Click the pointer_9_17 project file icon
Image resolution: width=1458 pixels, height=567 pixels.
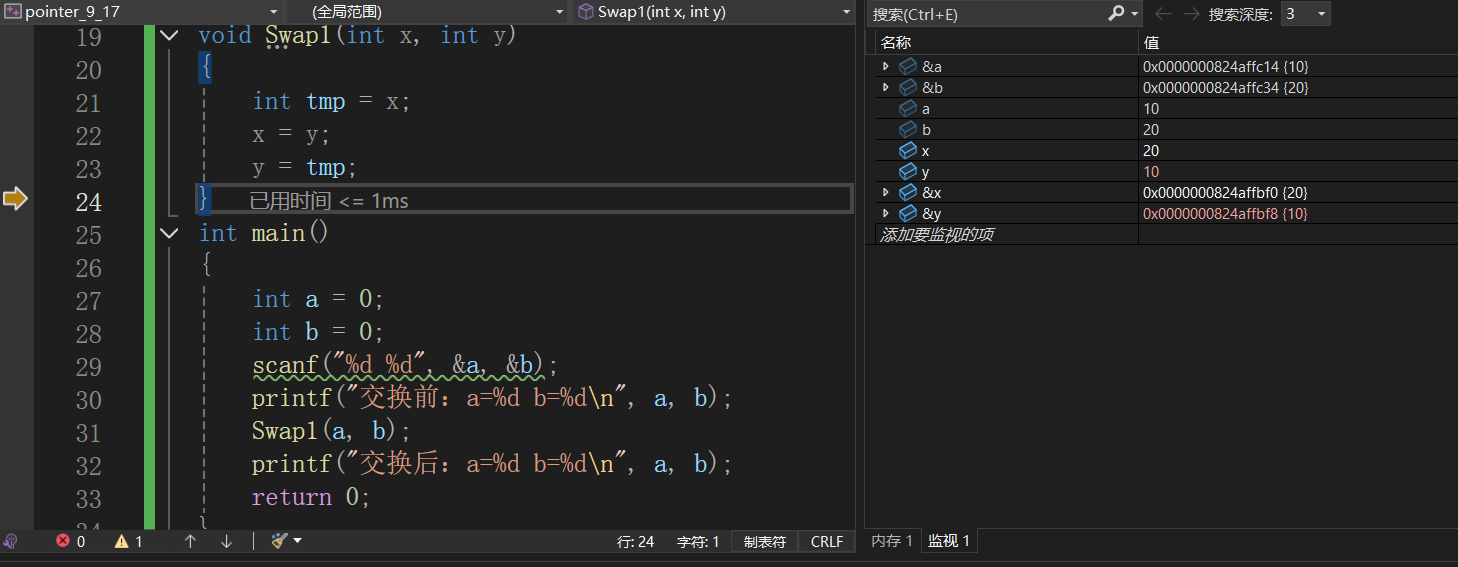pyautogui.click(x=13, y=12)
